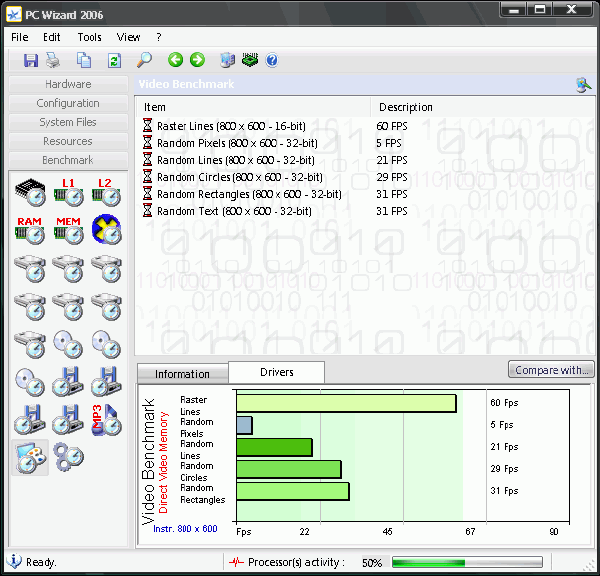Screen dimensions: 600x576
Task: Click the computer monitors toolbar icon
Action: click(x=228, y=60)
